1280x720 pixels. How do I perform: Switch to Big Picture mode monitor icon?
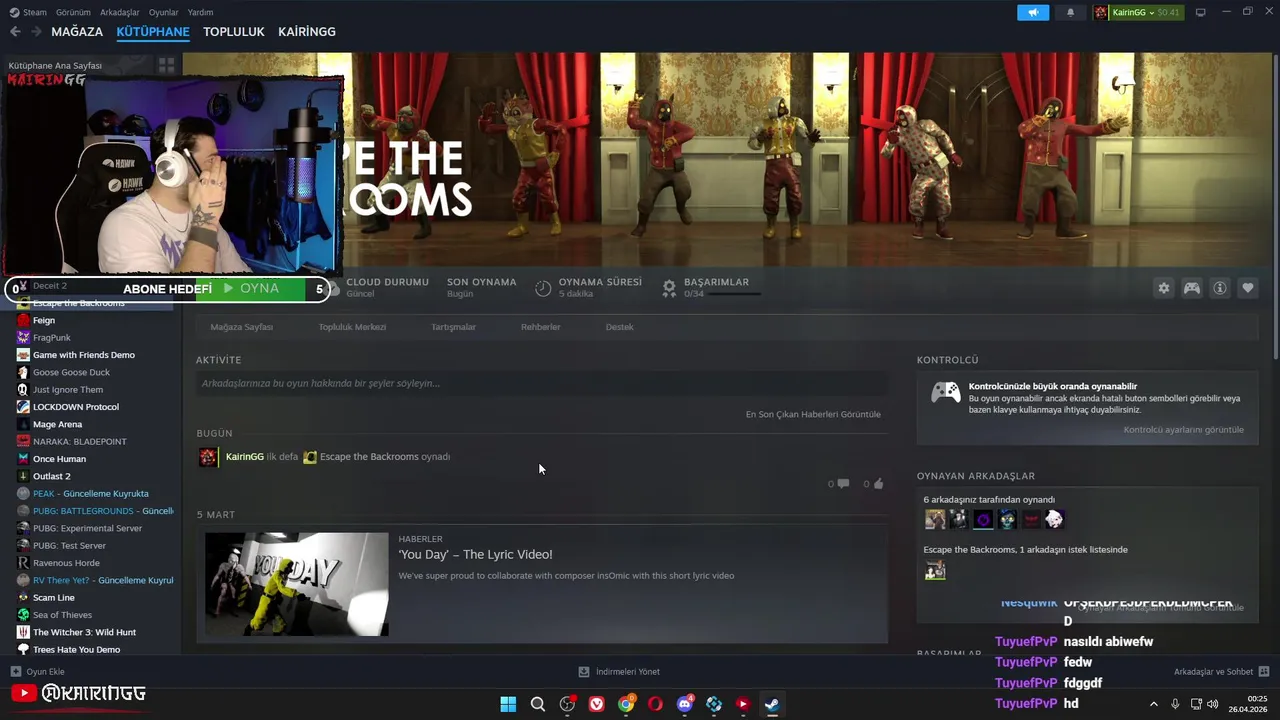[1200, 12]
